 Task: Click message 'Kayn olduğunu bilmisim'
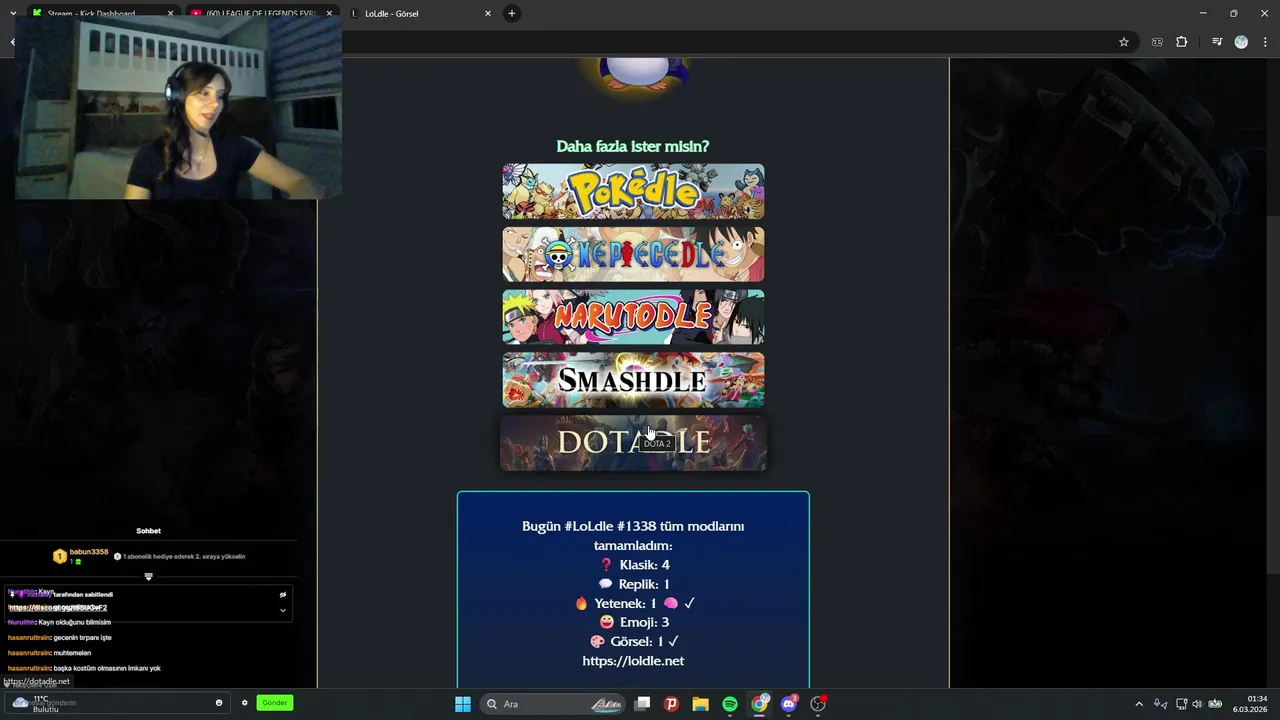point(75,622)
